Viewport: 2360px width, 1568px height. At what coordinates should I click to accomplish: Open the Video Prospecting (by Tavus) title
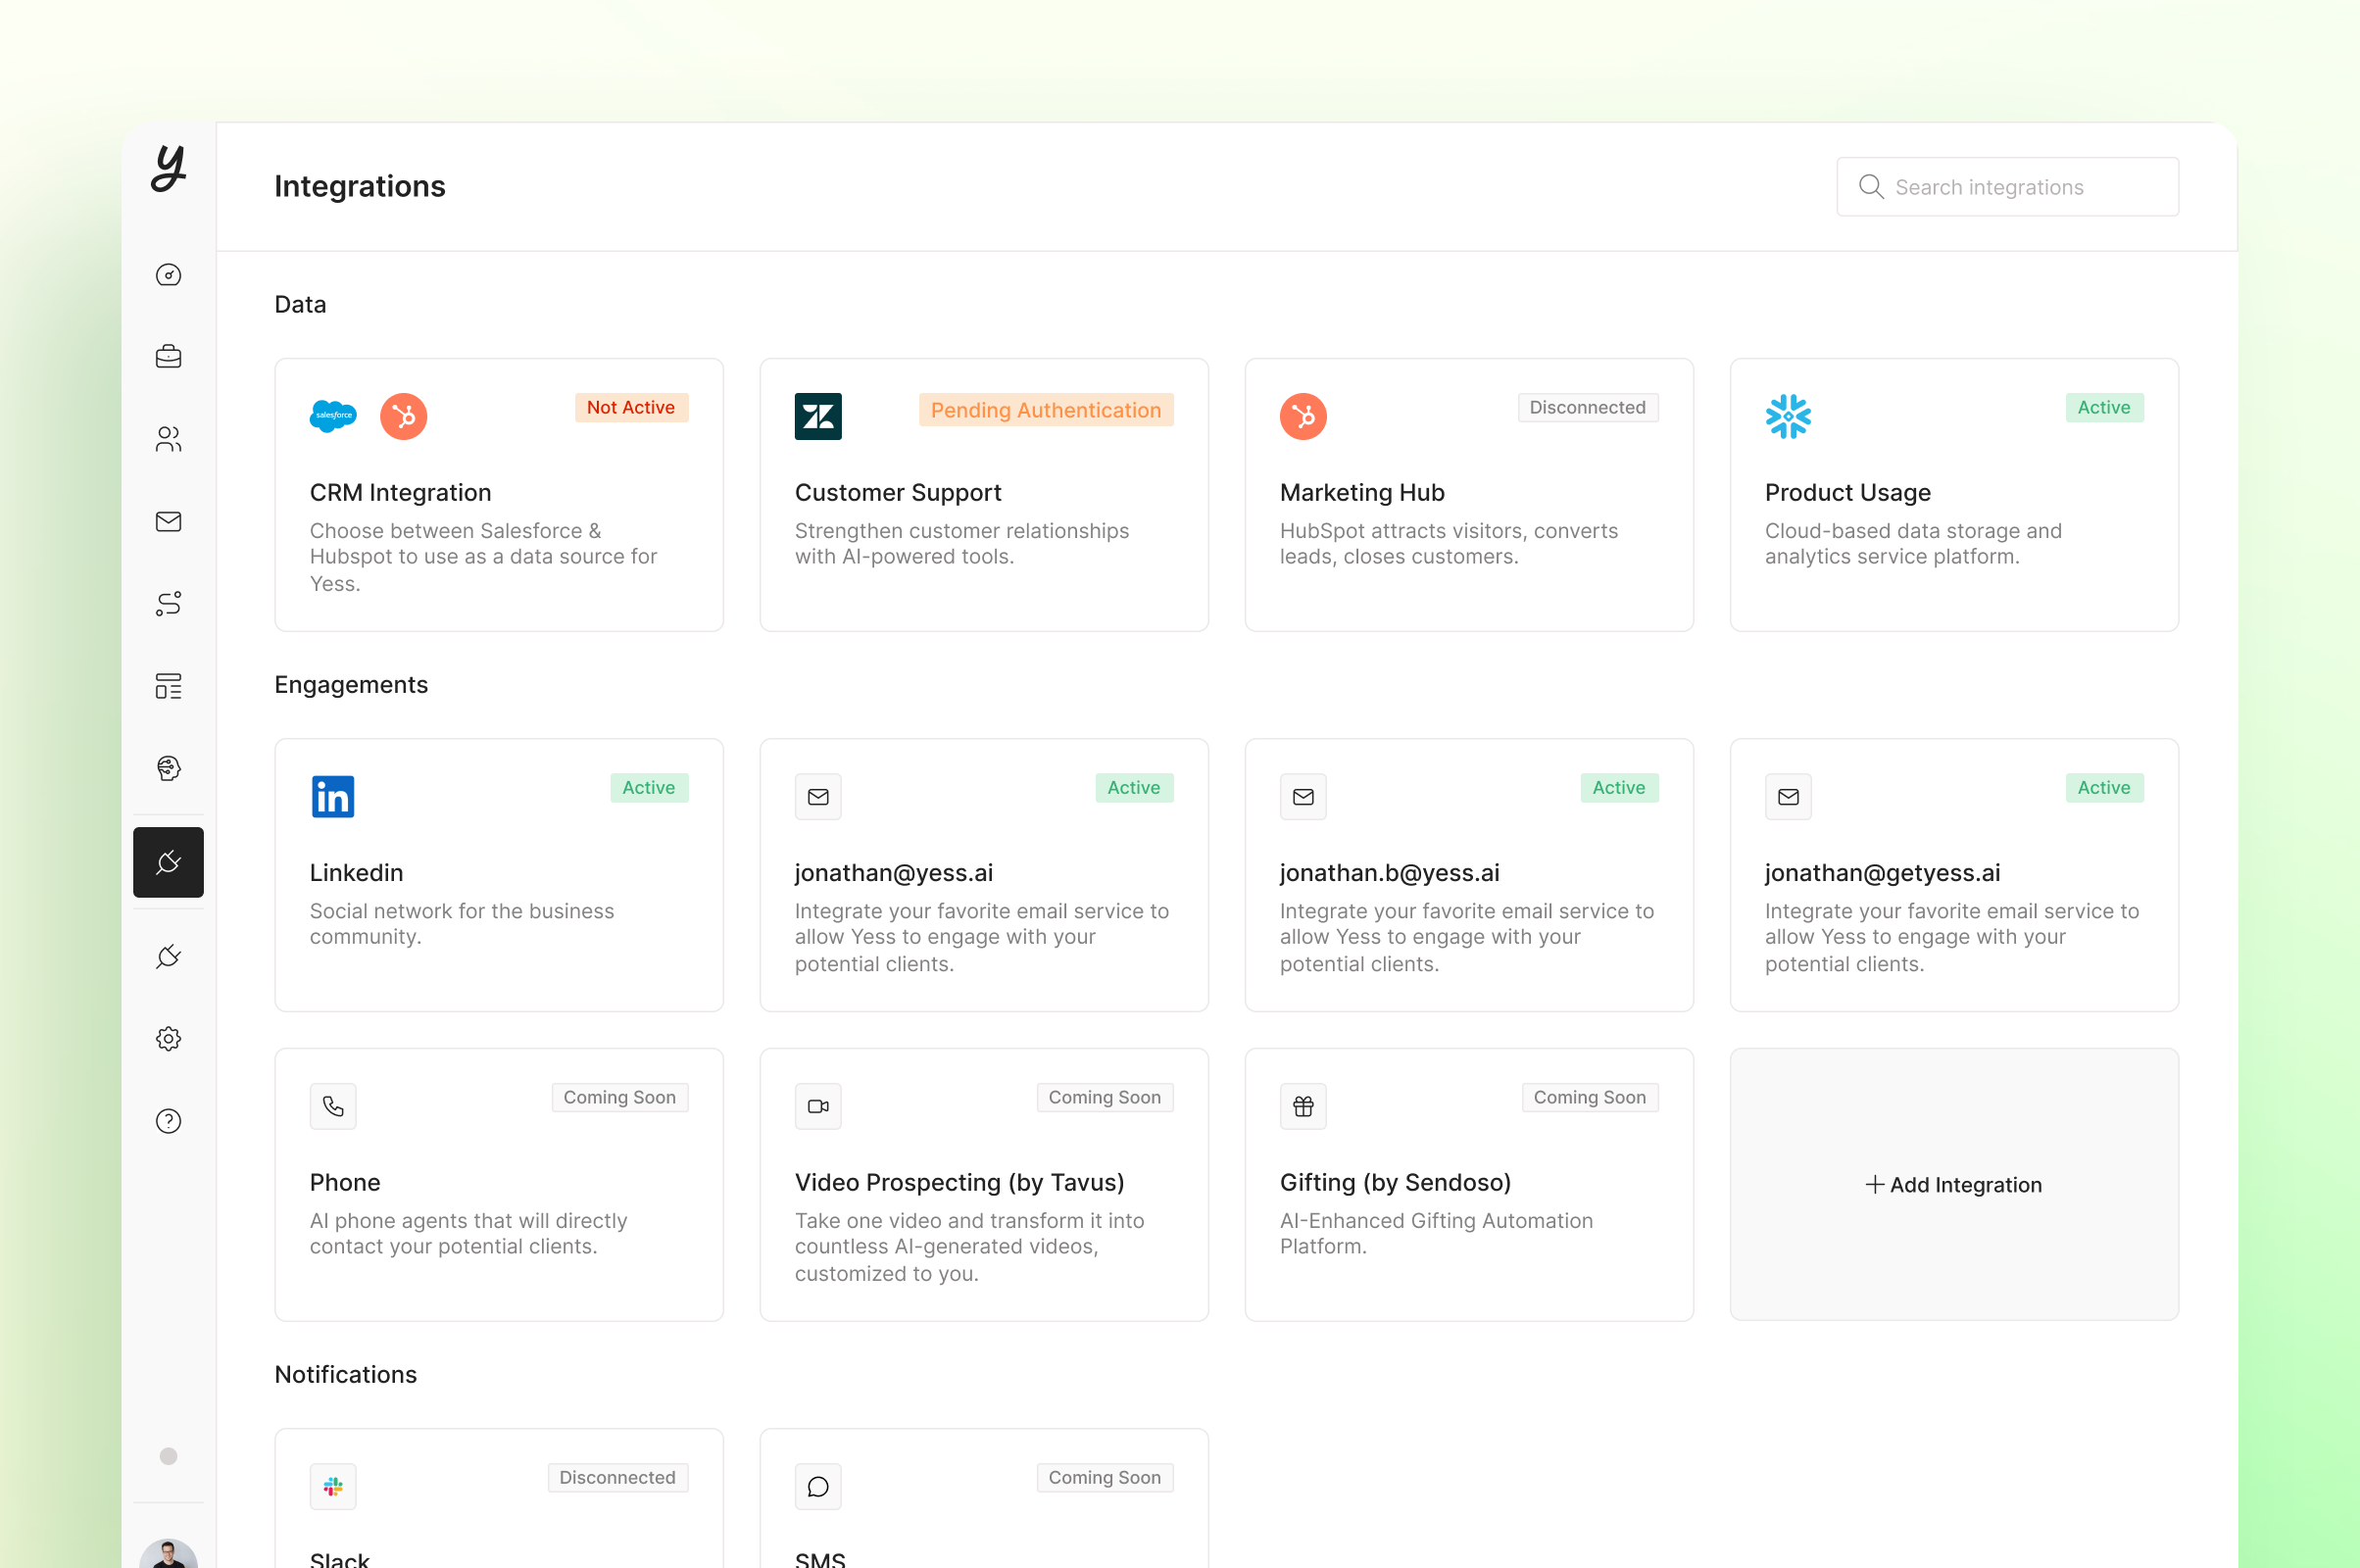pos(960,1182)
